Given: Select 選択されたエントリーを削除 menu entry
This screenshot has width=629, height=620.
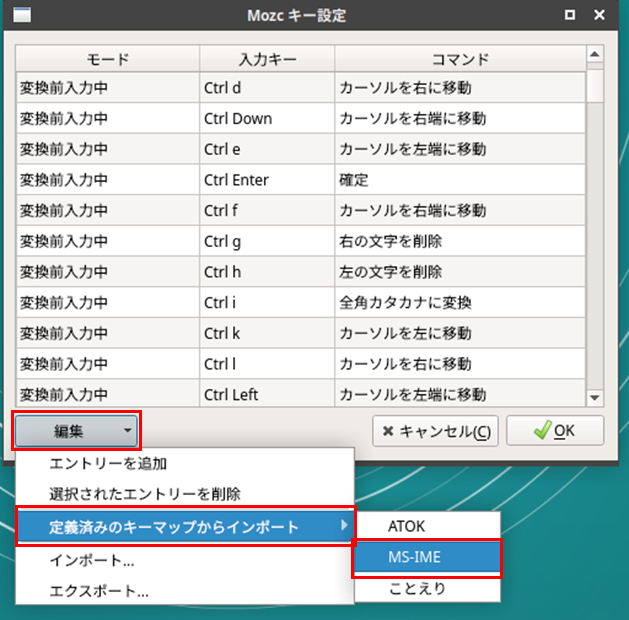Looking at the screenshot, I should 185,494.
